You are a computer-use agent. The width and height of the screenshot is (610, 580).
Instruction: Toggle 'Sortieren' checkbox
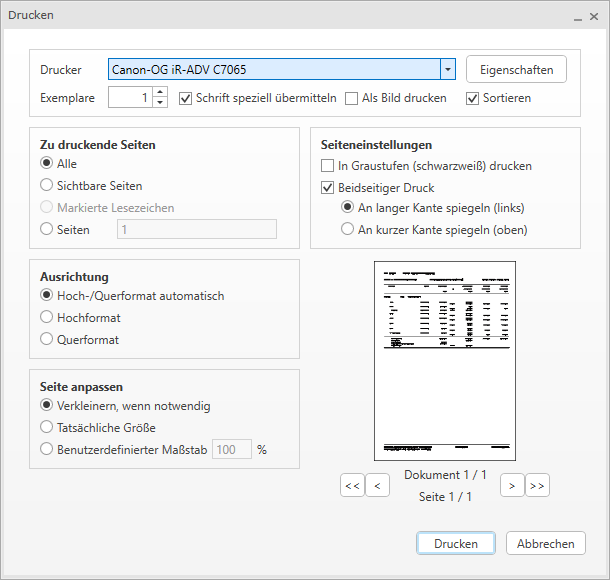pos(472,98)
